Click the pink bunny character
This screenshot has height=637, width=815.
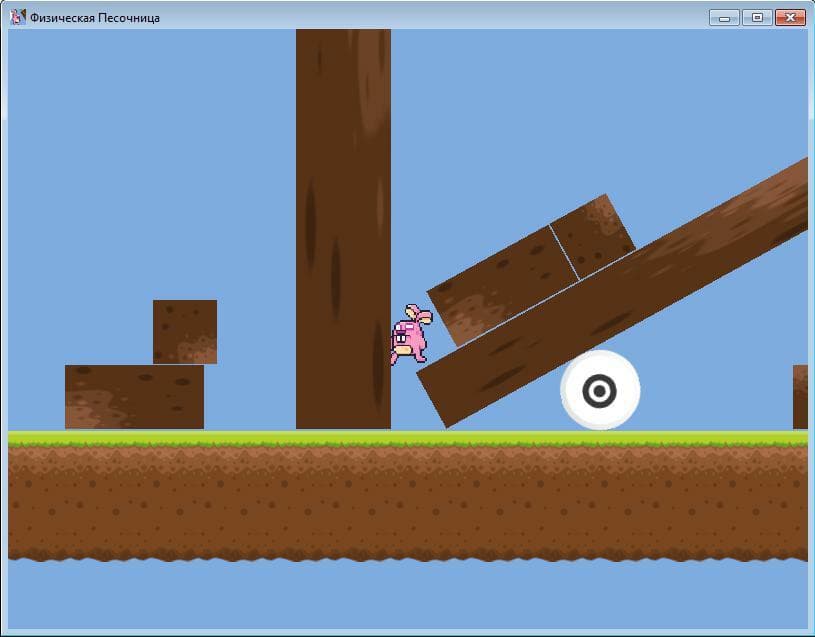tap(411, 335)
